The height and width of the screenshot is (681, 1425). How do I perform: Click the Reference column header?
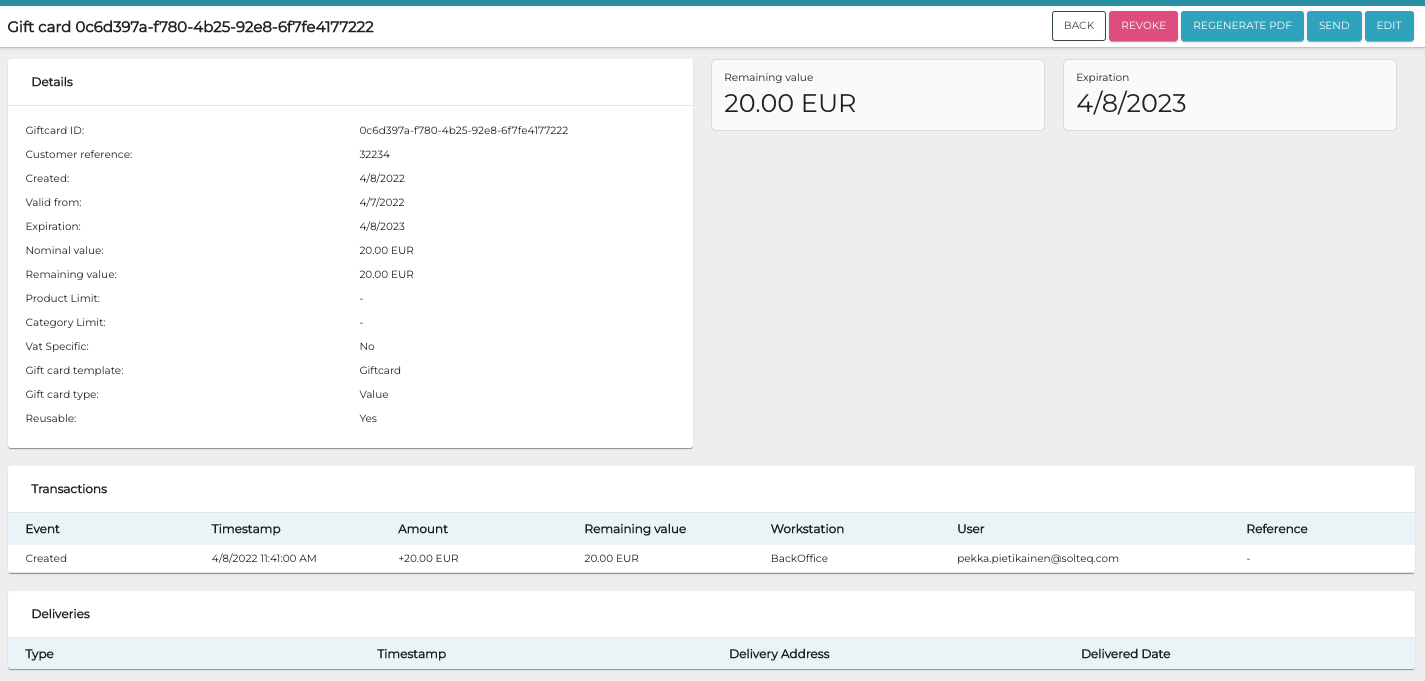click(x=1276, y=529)
